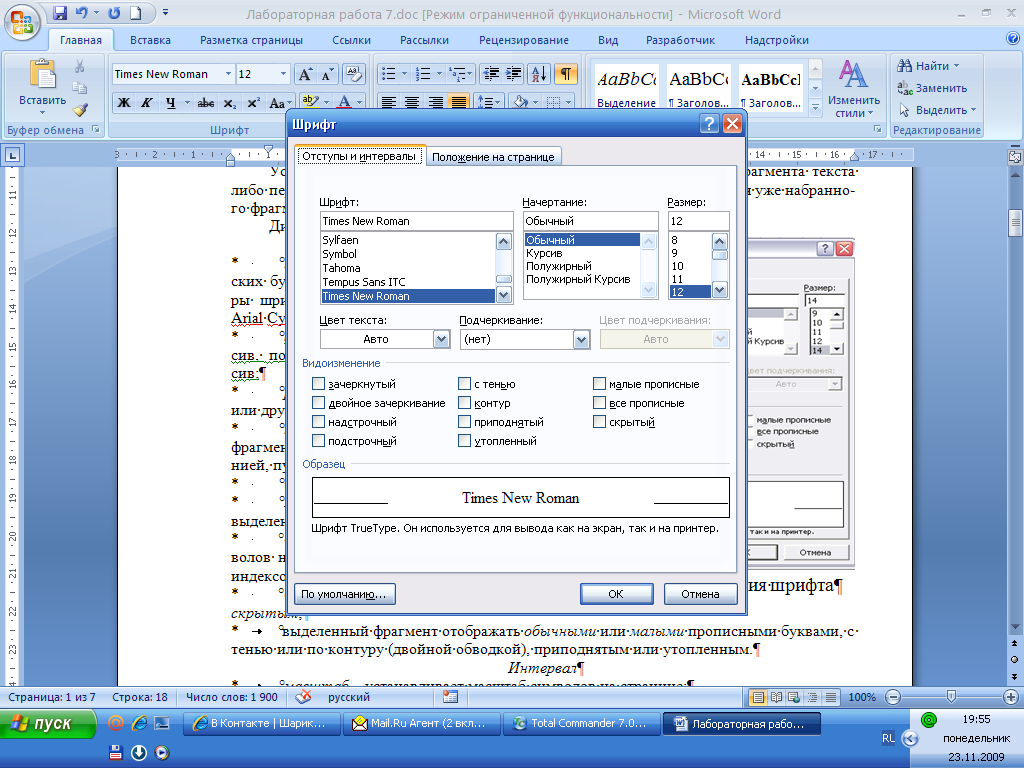Click the bulleted list icon
Screen dimensions: 1024x768
point(389,74)
